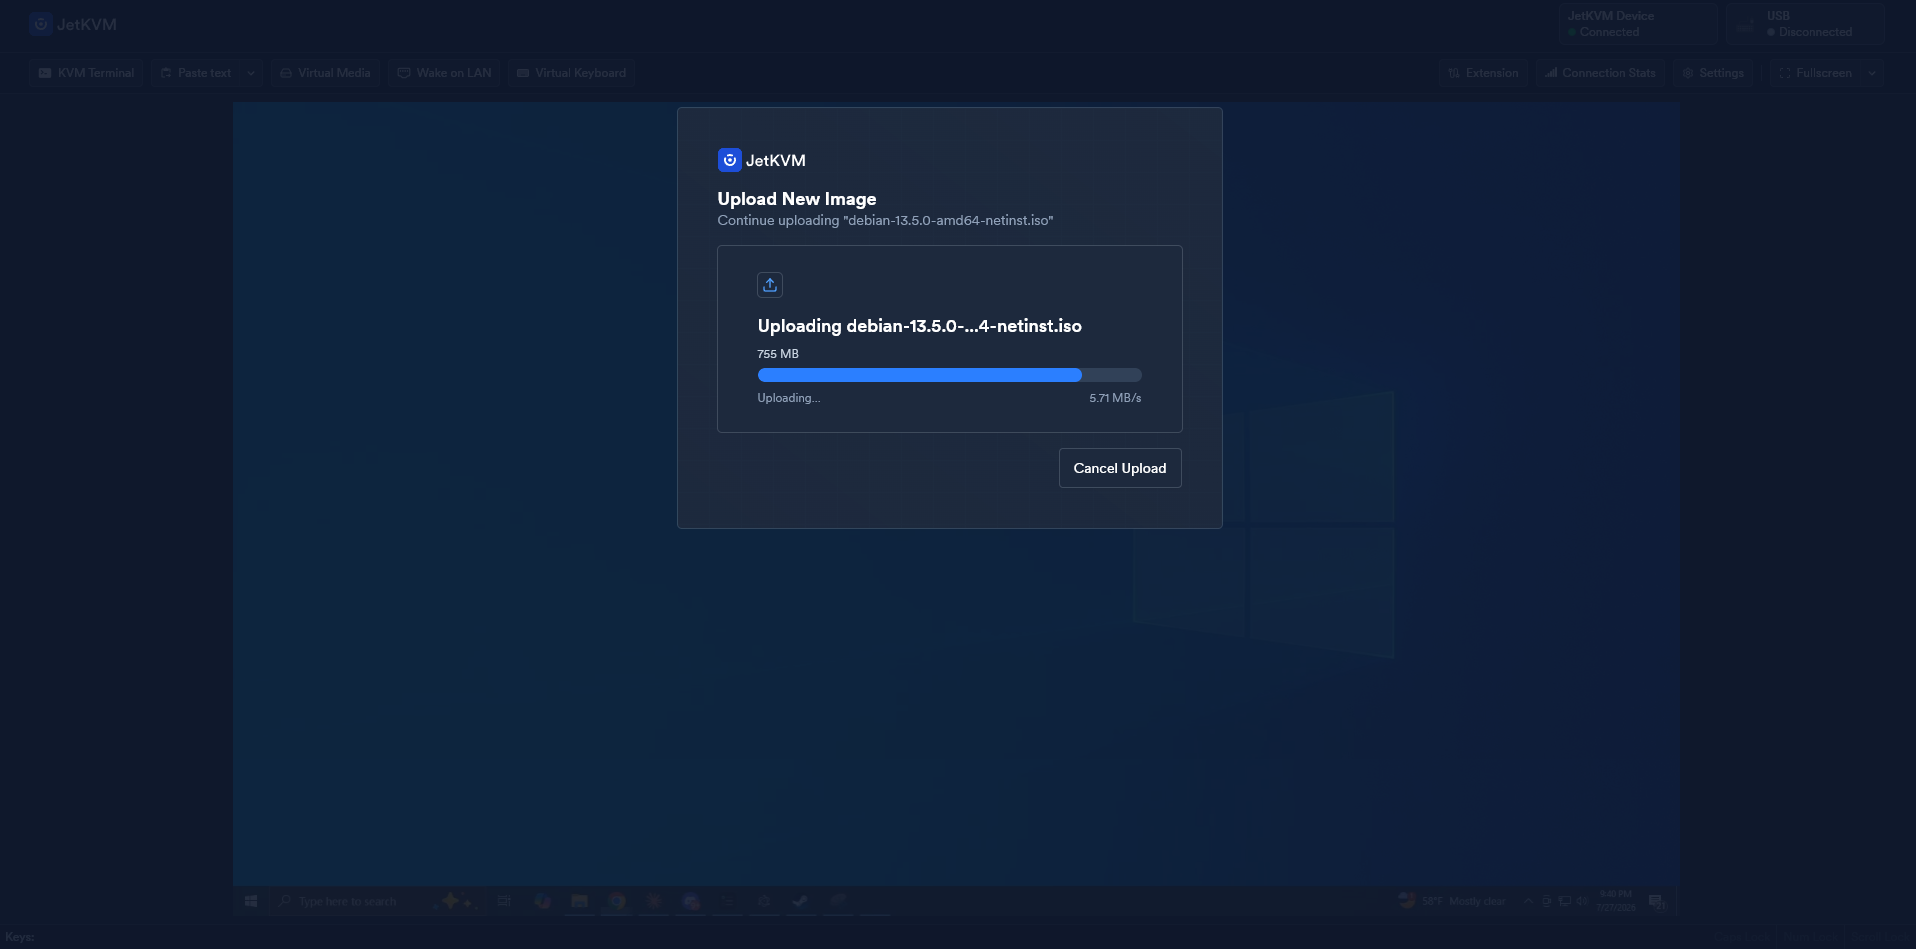Expand the Fullscreen dropdown arrow

pyautogui.click(x=1872, y=73)
